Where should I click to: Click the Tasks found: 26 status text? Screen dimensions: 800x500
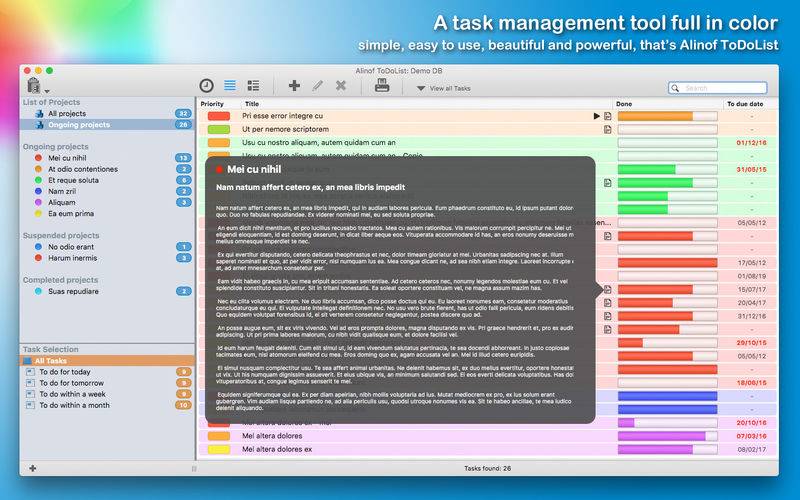pyautogui.click(x=487, y=468)
